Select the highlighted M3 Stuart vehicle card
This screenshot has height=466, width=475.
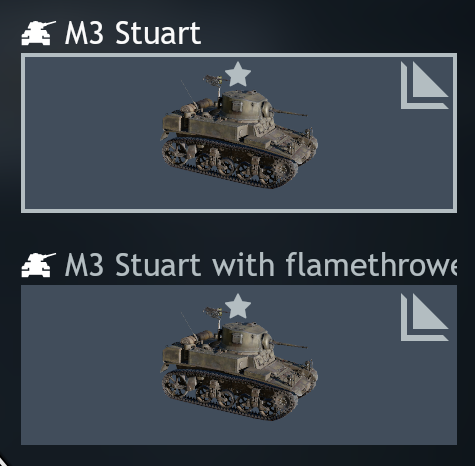pyautogui.click(x=239, y=133)
